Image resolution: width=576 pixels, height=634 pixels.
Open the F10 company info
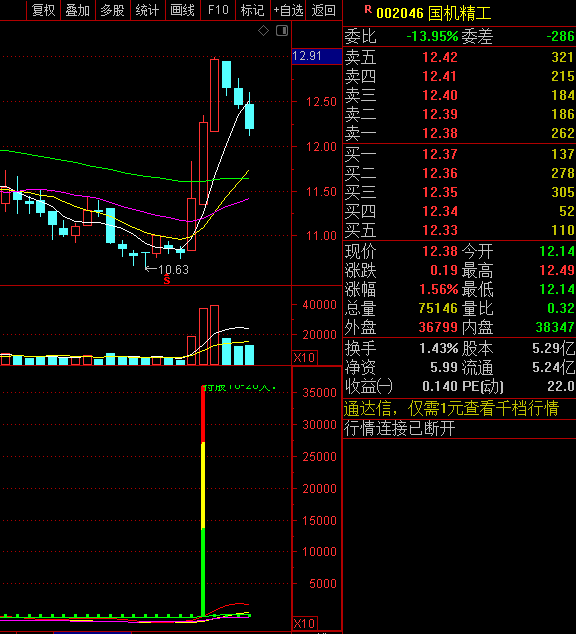[218, 10]
